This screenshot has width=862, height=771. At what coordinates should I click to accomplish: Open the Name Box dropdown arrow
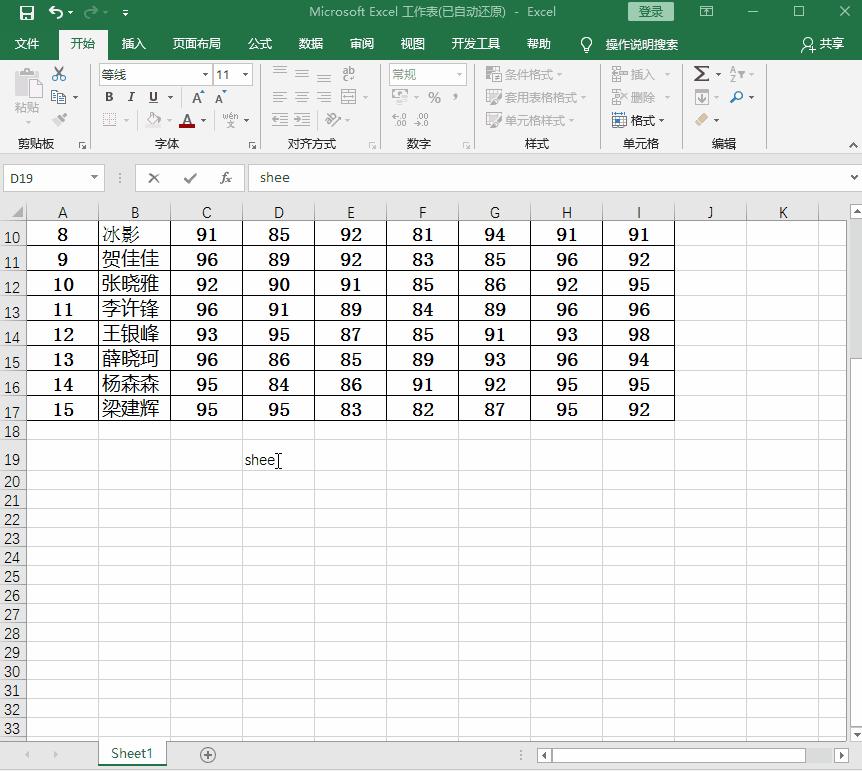pos(95,178)
